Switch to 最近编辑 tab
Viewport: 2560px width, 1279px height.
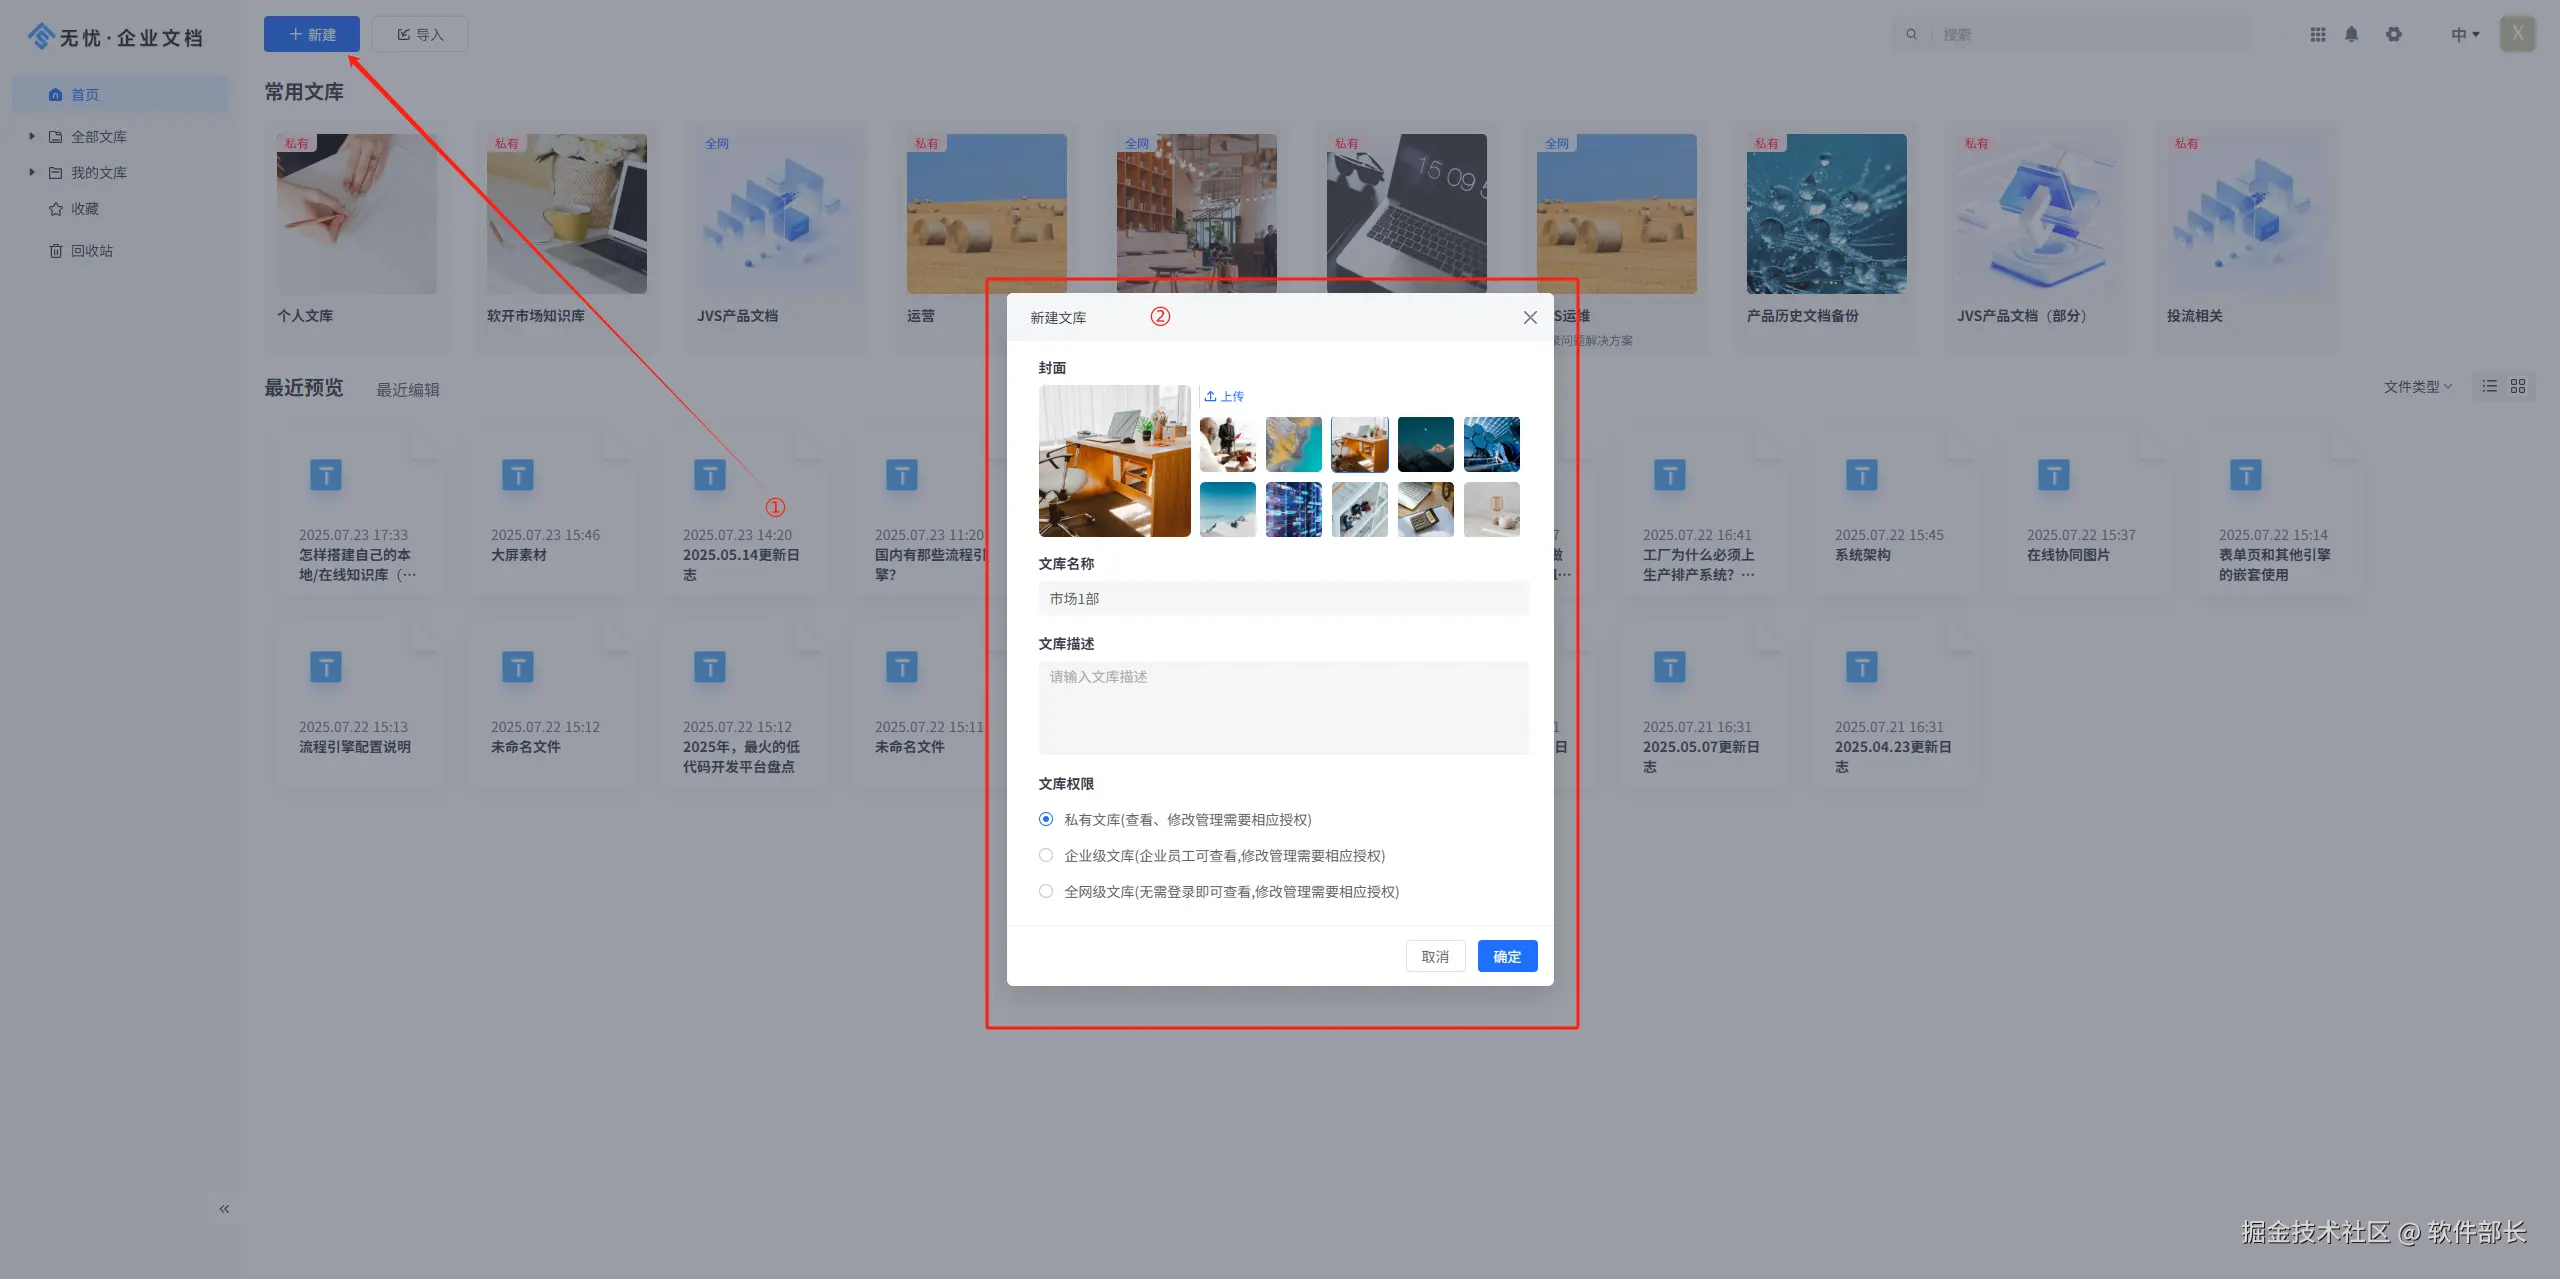[x=407, y=390]
